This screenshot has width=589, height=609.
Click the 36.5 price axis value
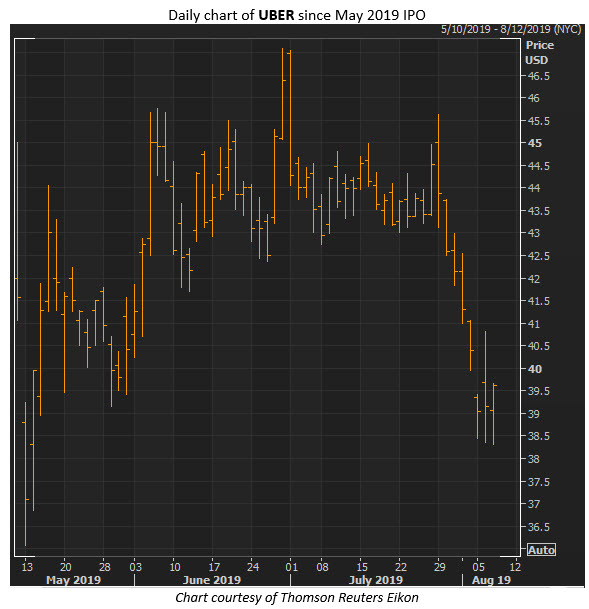click(539, 527)
